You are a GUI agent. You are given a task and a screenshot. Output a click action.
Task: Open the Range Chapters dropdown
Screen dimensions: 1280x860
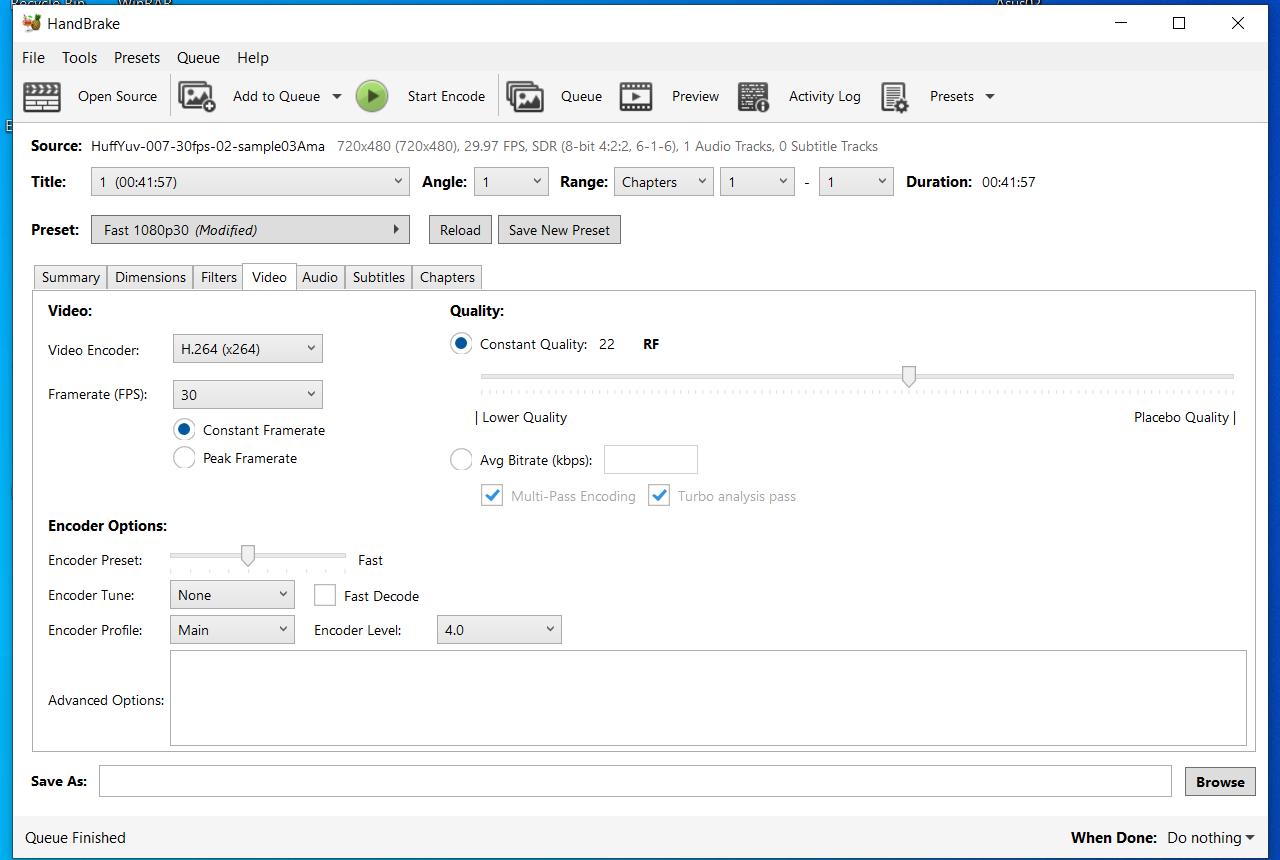click(x=662, y=182)
